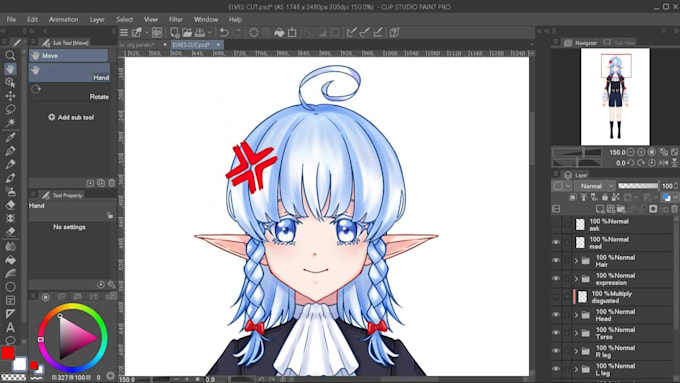Click Flip horizontal in Navigator
The width and height of the screenshot is (680, 383).
point(664,163)
